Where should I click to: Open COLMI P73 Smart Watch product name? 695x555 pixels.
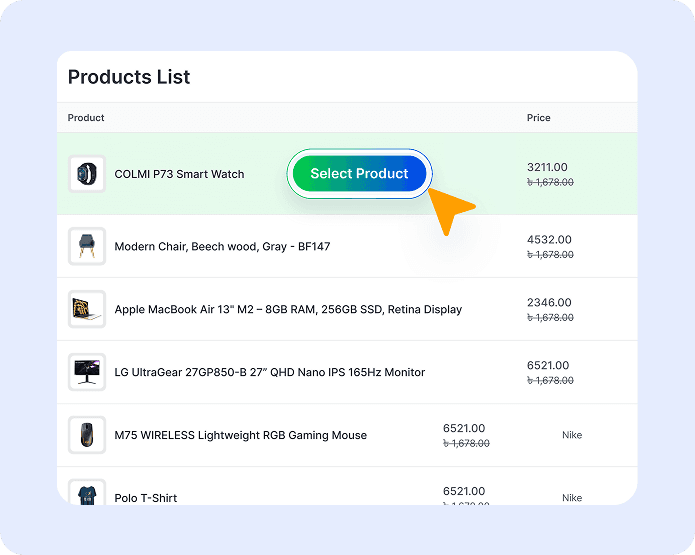click(179, 174)
